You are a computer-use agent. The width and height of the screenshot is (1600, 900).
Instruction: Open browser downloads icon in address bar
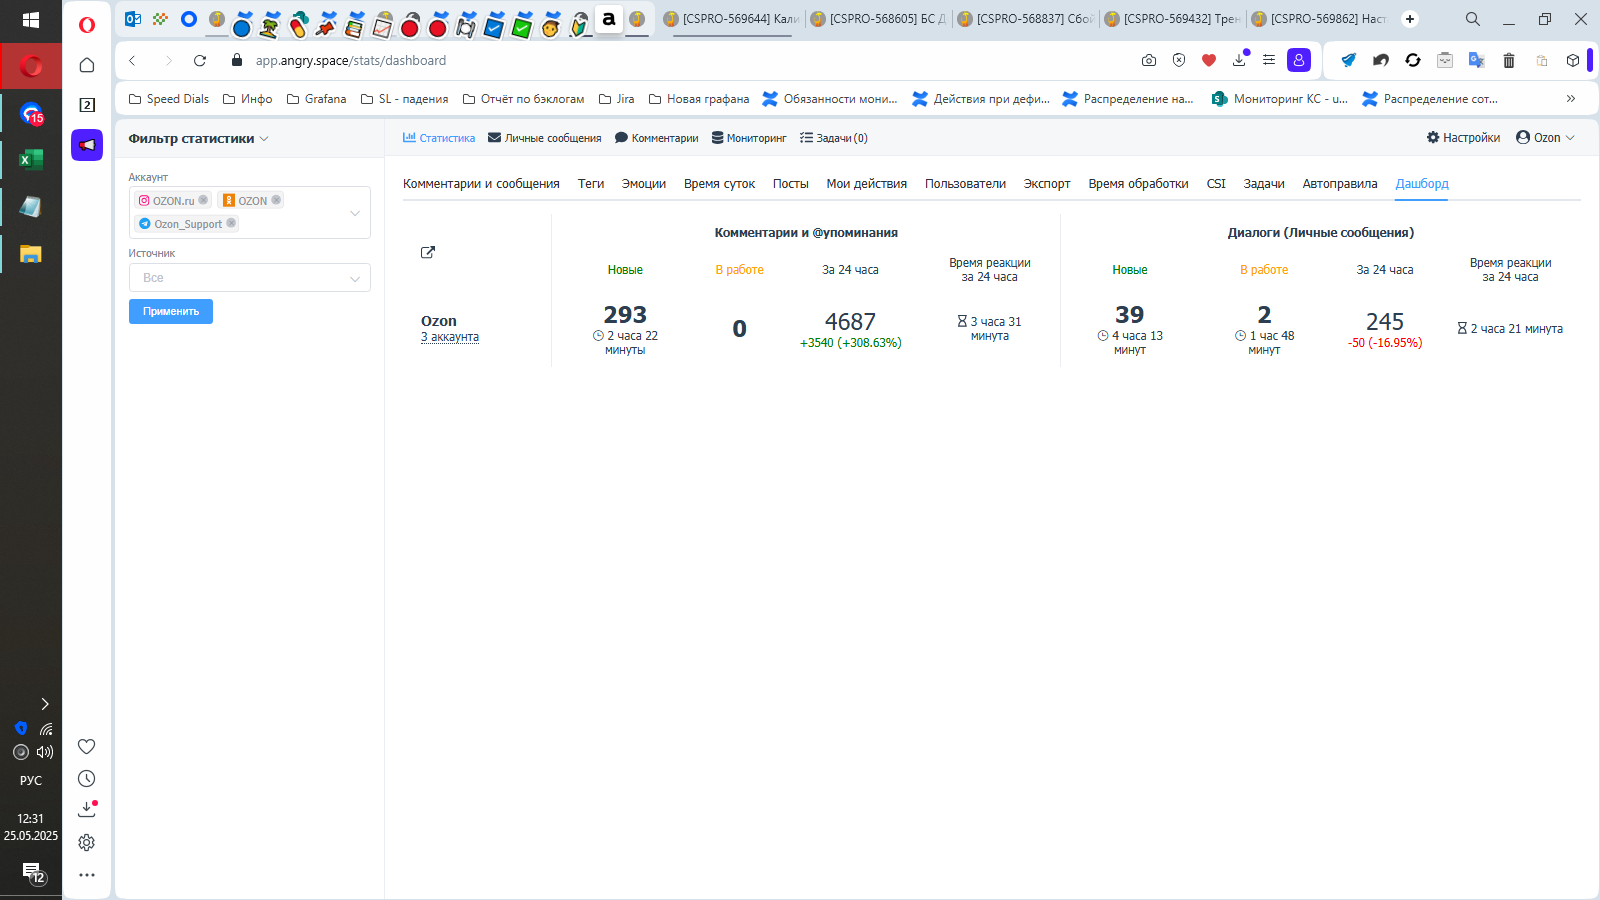1239,60
